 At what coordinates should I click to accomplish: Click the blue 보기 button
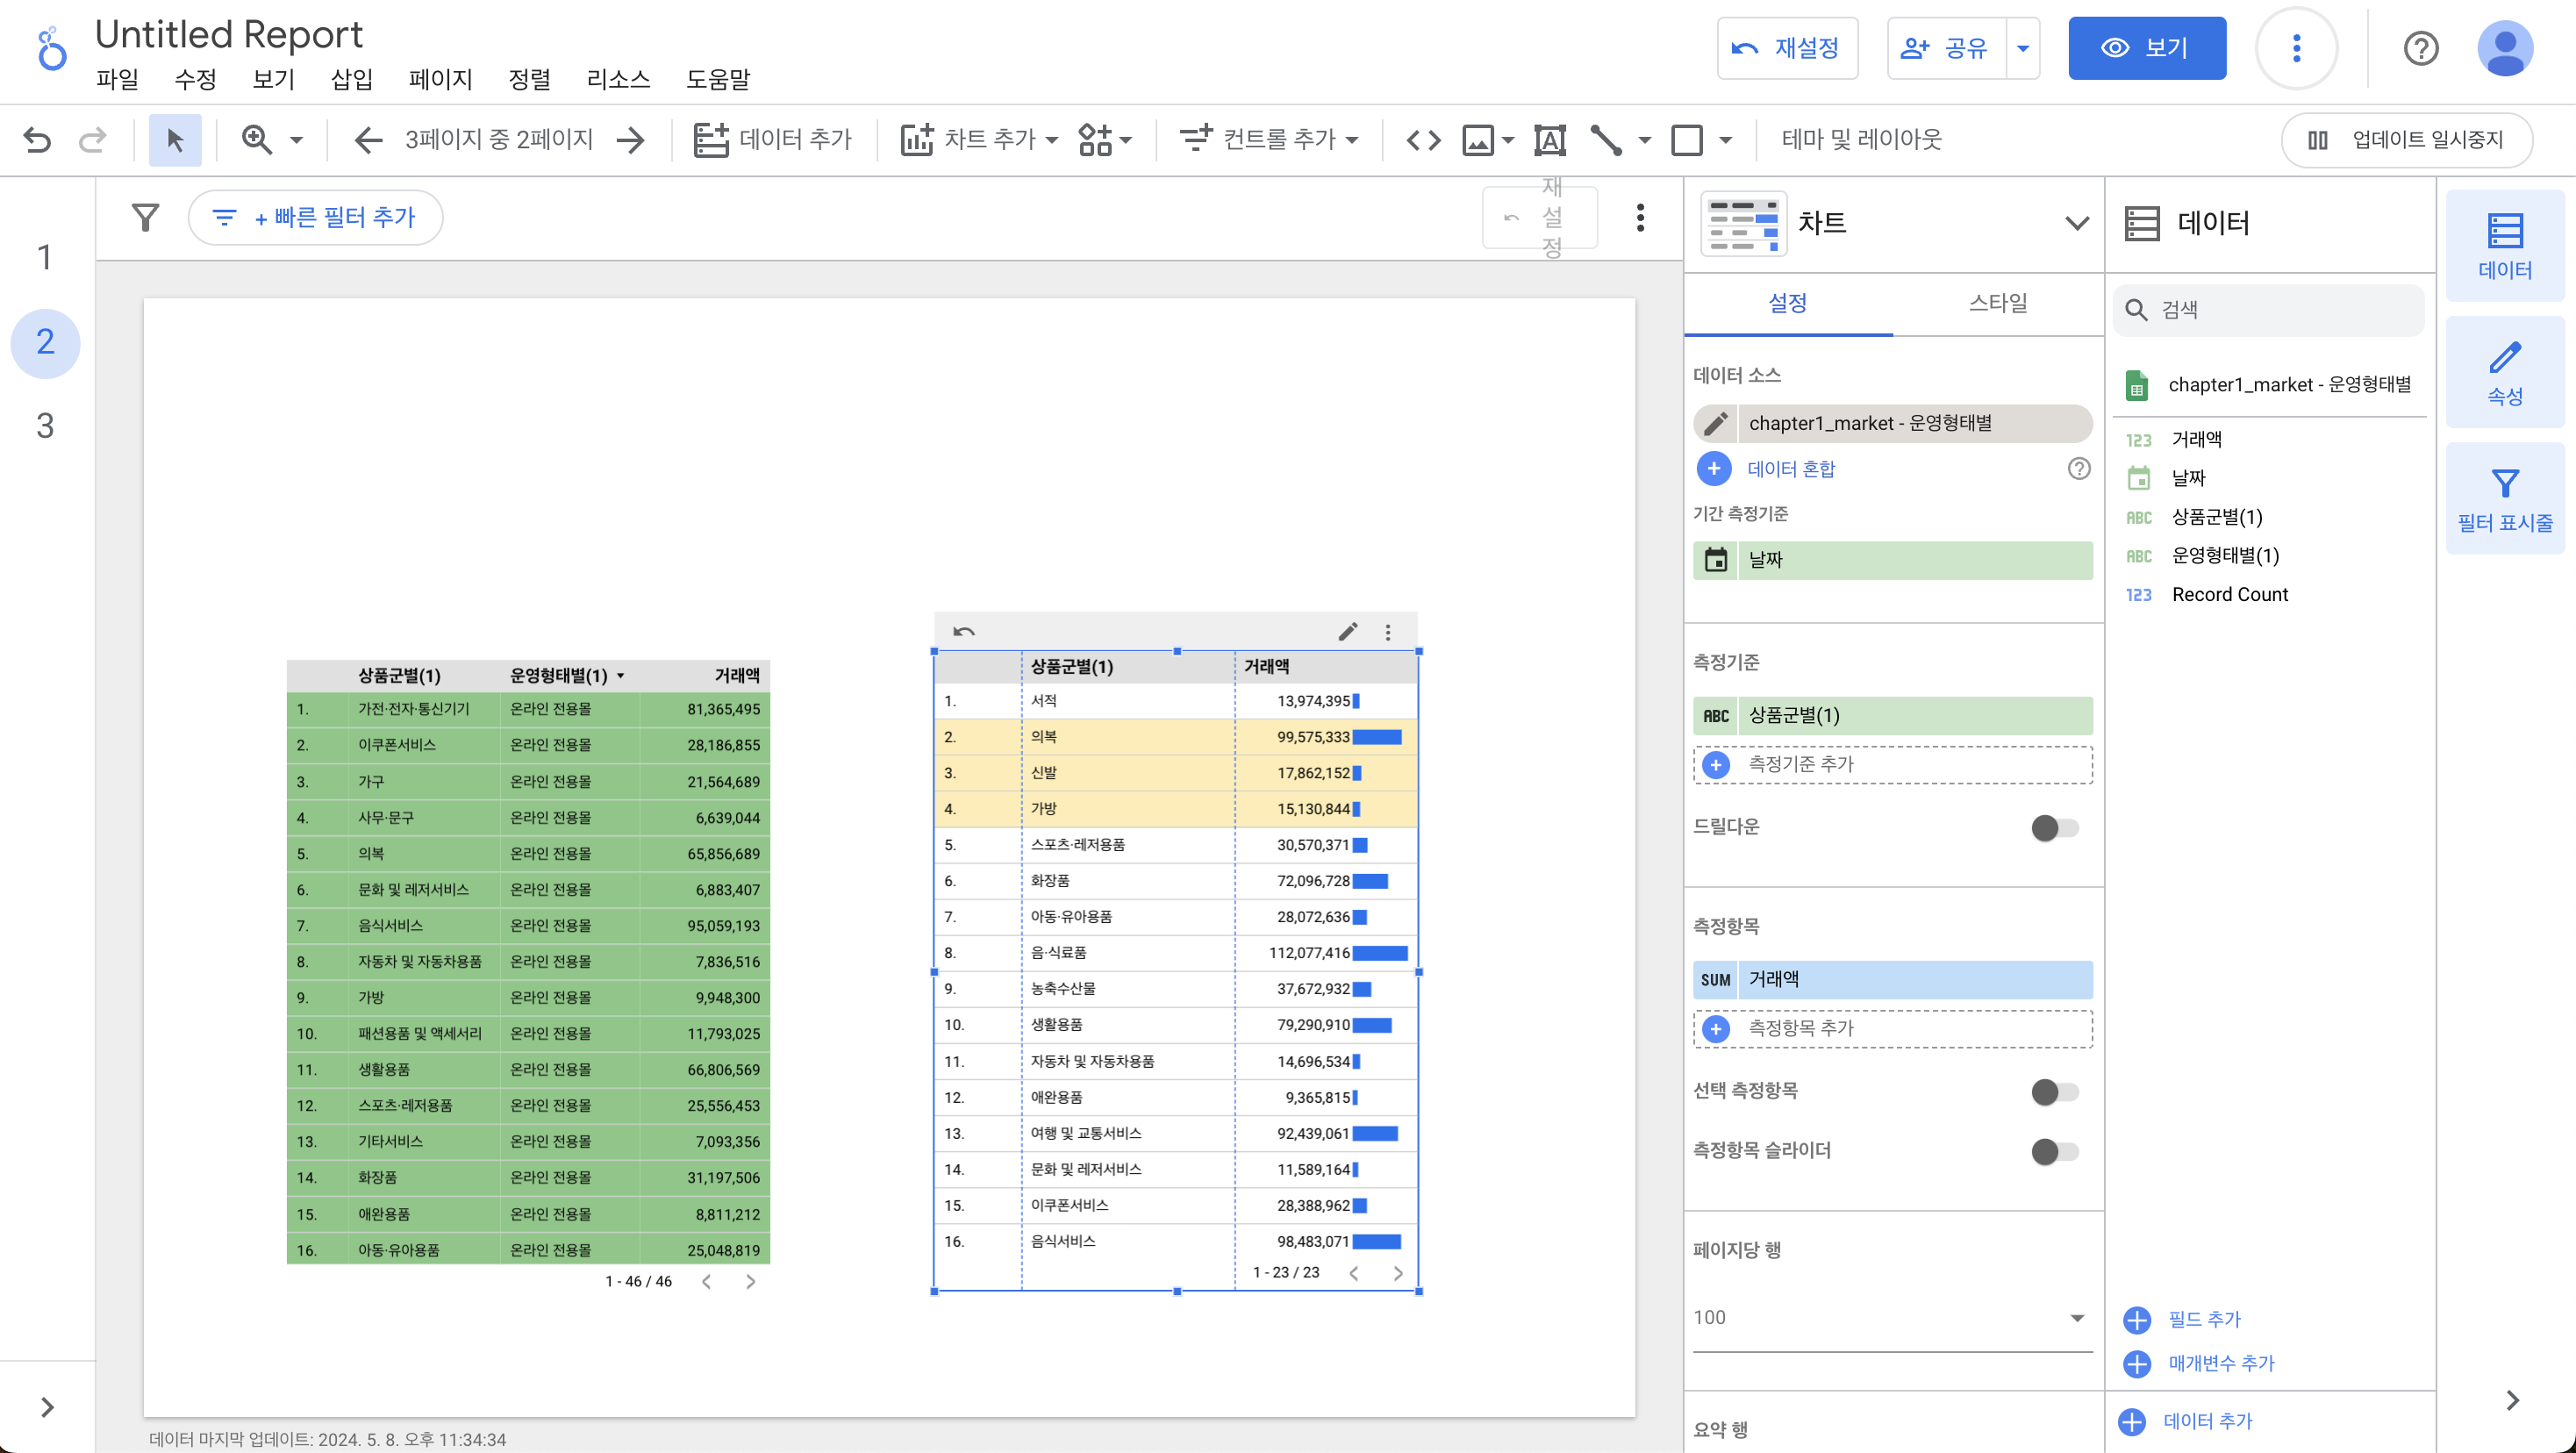click(2146, 48)
